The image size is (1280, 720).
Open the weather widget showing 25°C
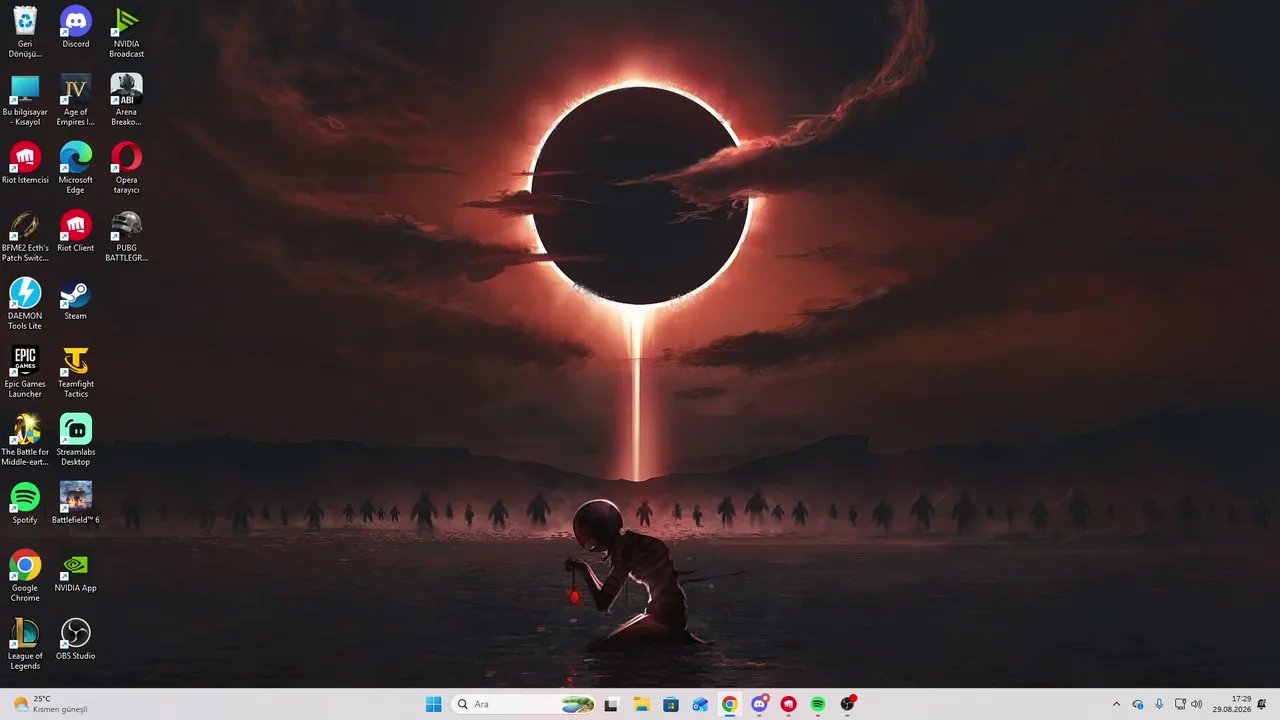pos(50,704)
